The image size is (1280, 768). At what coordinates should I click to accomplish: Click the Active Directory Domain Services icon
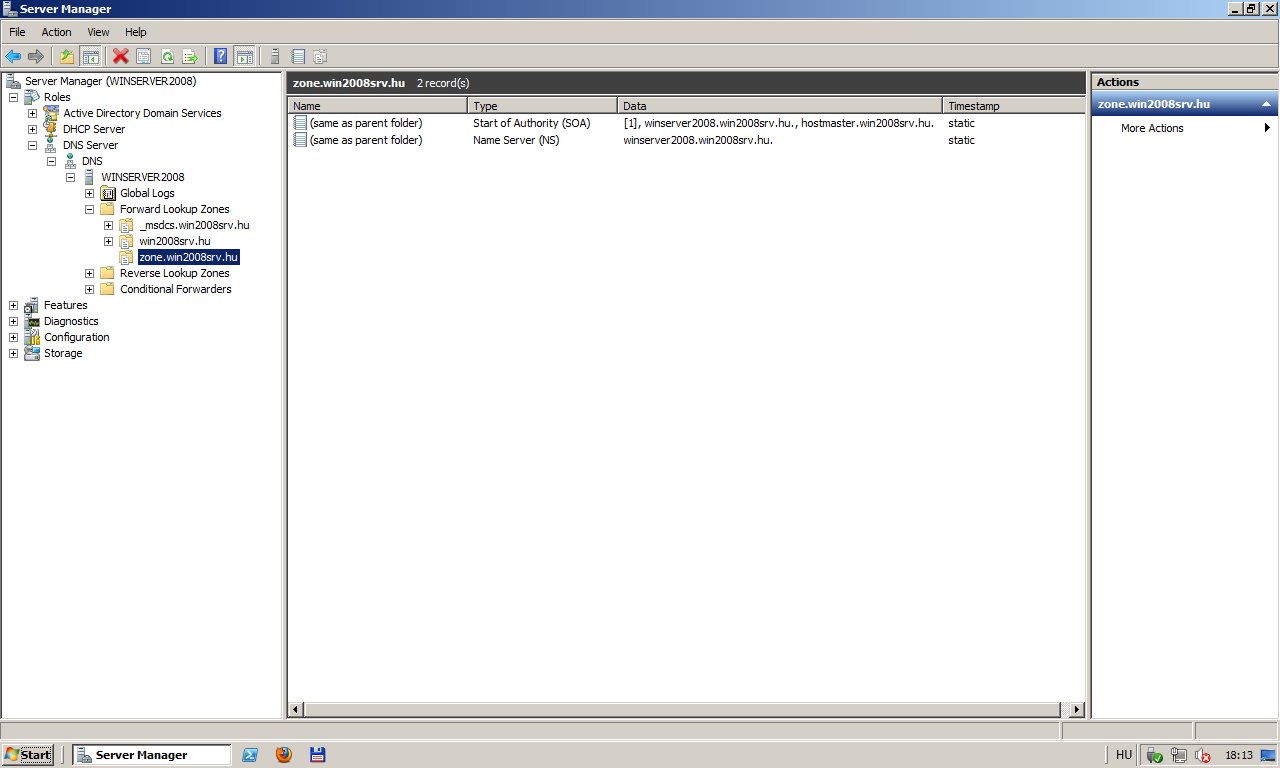click(x=51, y=113)
